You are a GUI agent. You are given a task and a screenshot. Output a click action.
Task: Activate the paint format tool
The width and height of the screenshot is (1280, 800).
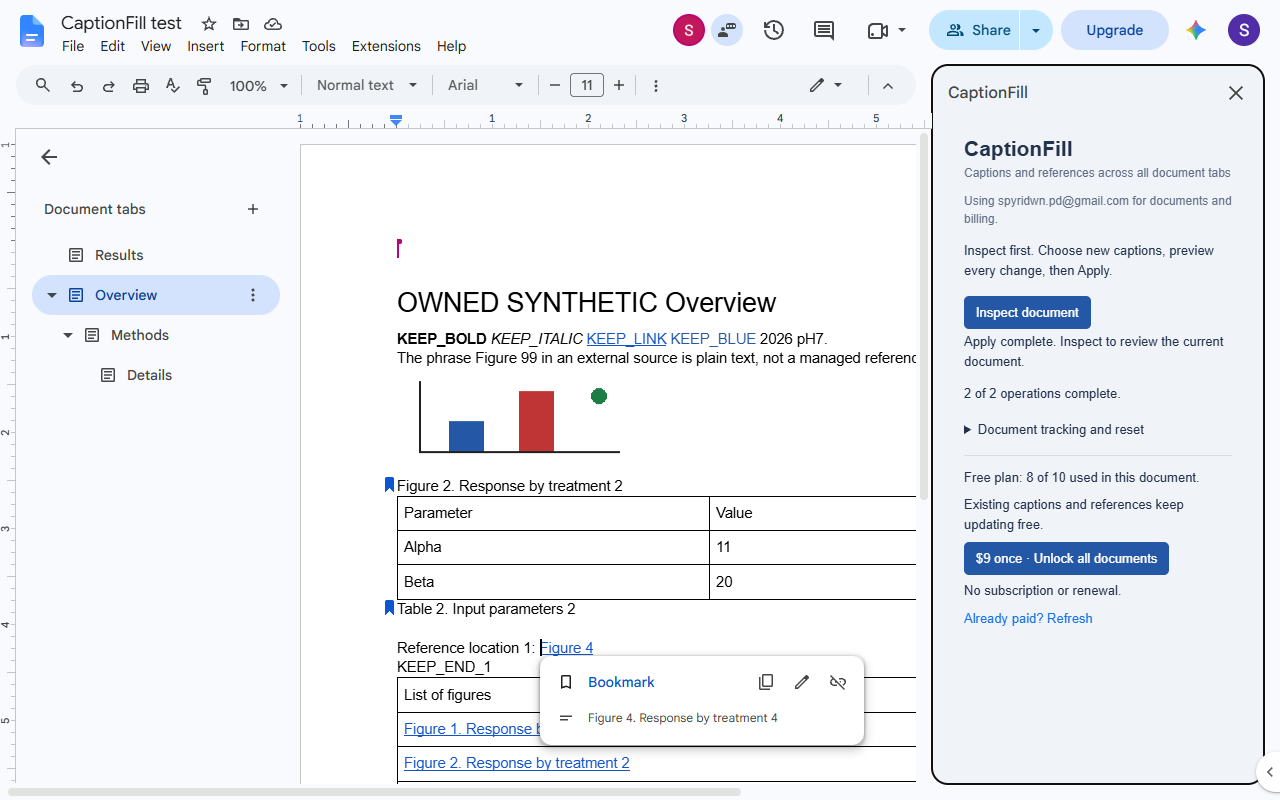pyautogui.click(x=204, y=86)
